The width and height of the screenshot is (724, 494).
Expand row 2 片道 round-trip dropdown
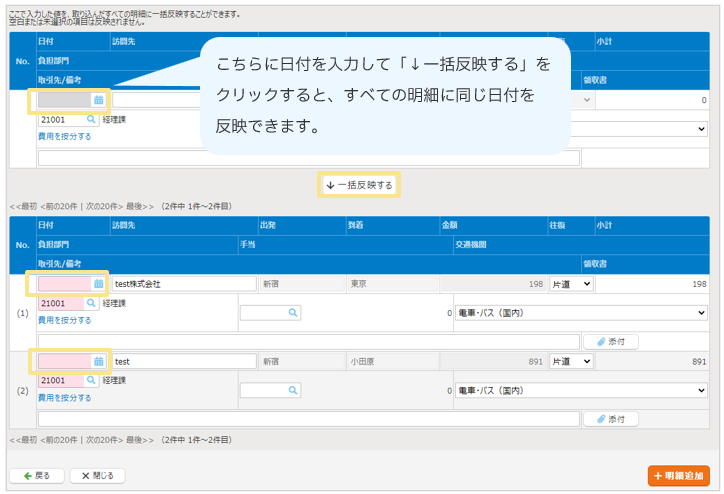click(571, 361)
